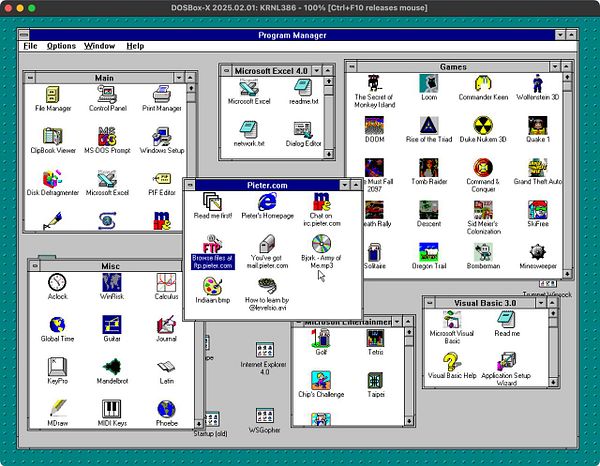
Task: Open the Games window control-menu box
Action: pos(352,67)
